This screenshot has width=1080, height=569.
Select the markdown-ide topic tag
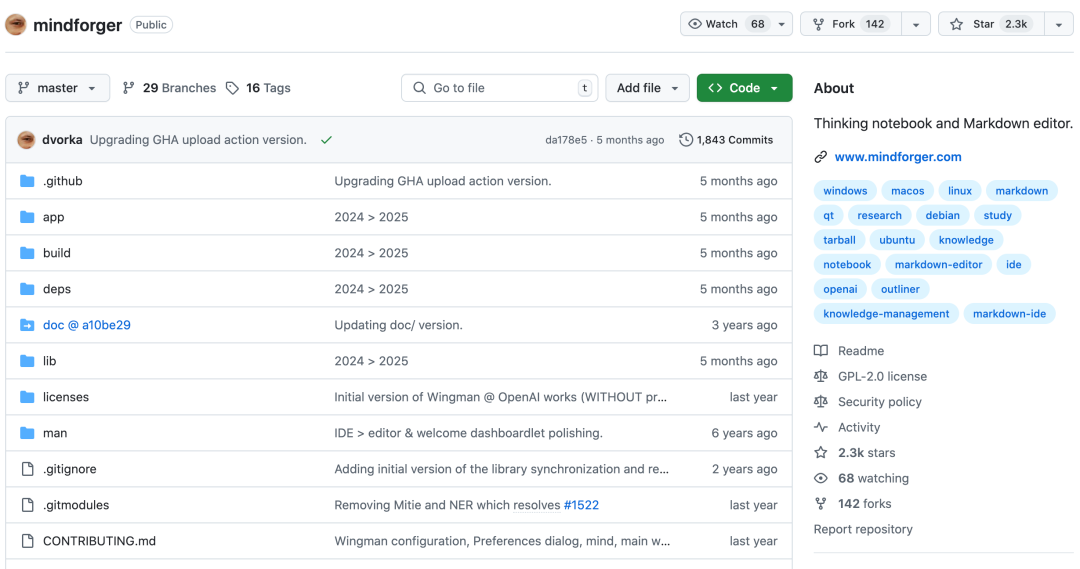[x=1009, y=314]
